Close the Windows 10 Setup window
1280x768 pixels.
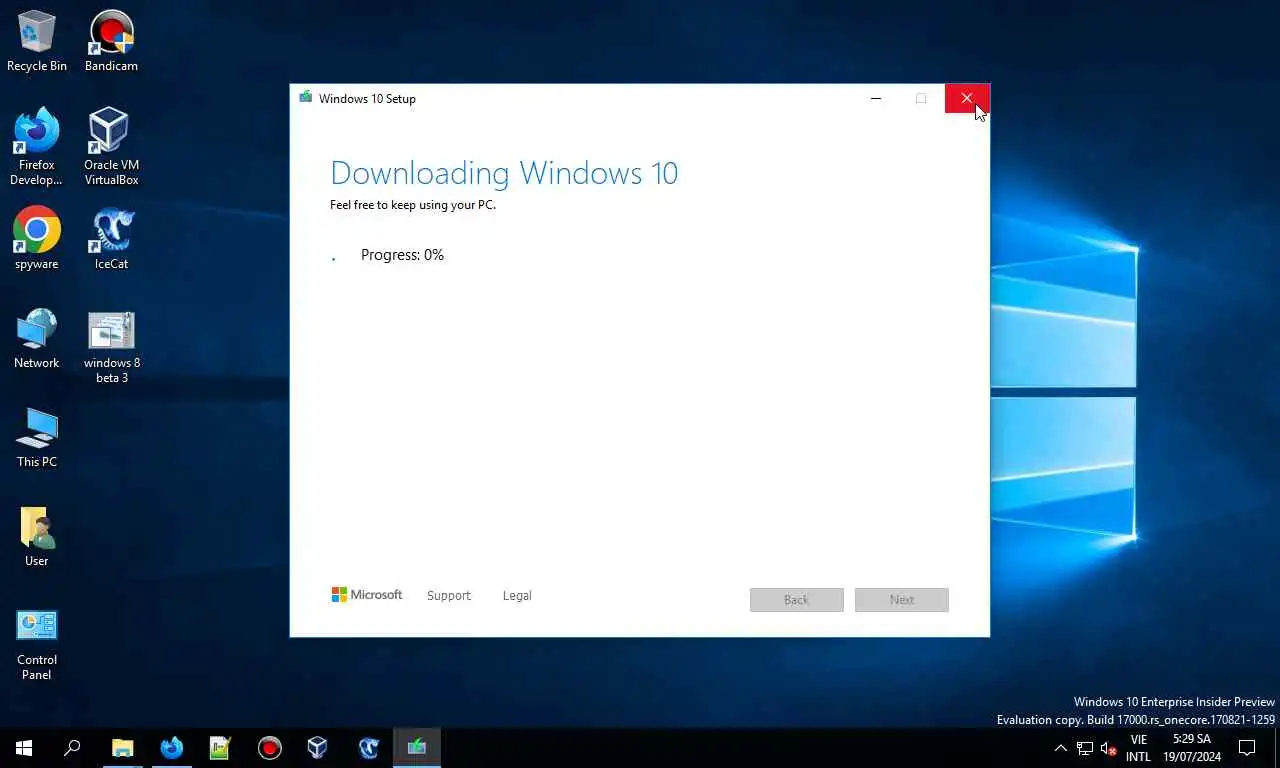pos(967,98)
